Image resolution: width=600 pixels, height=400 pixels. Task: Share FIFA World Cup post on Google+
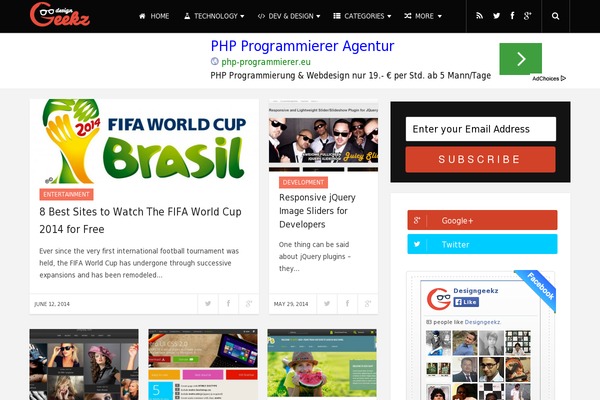pyautogui.click(x=249, y=304)
